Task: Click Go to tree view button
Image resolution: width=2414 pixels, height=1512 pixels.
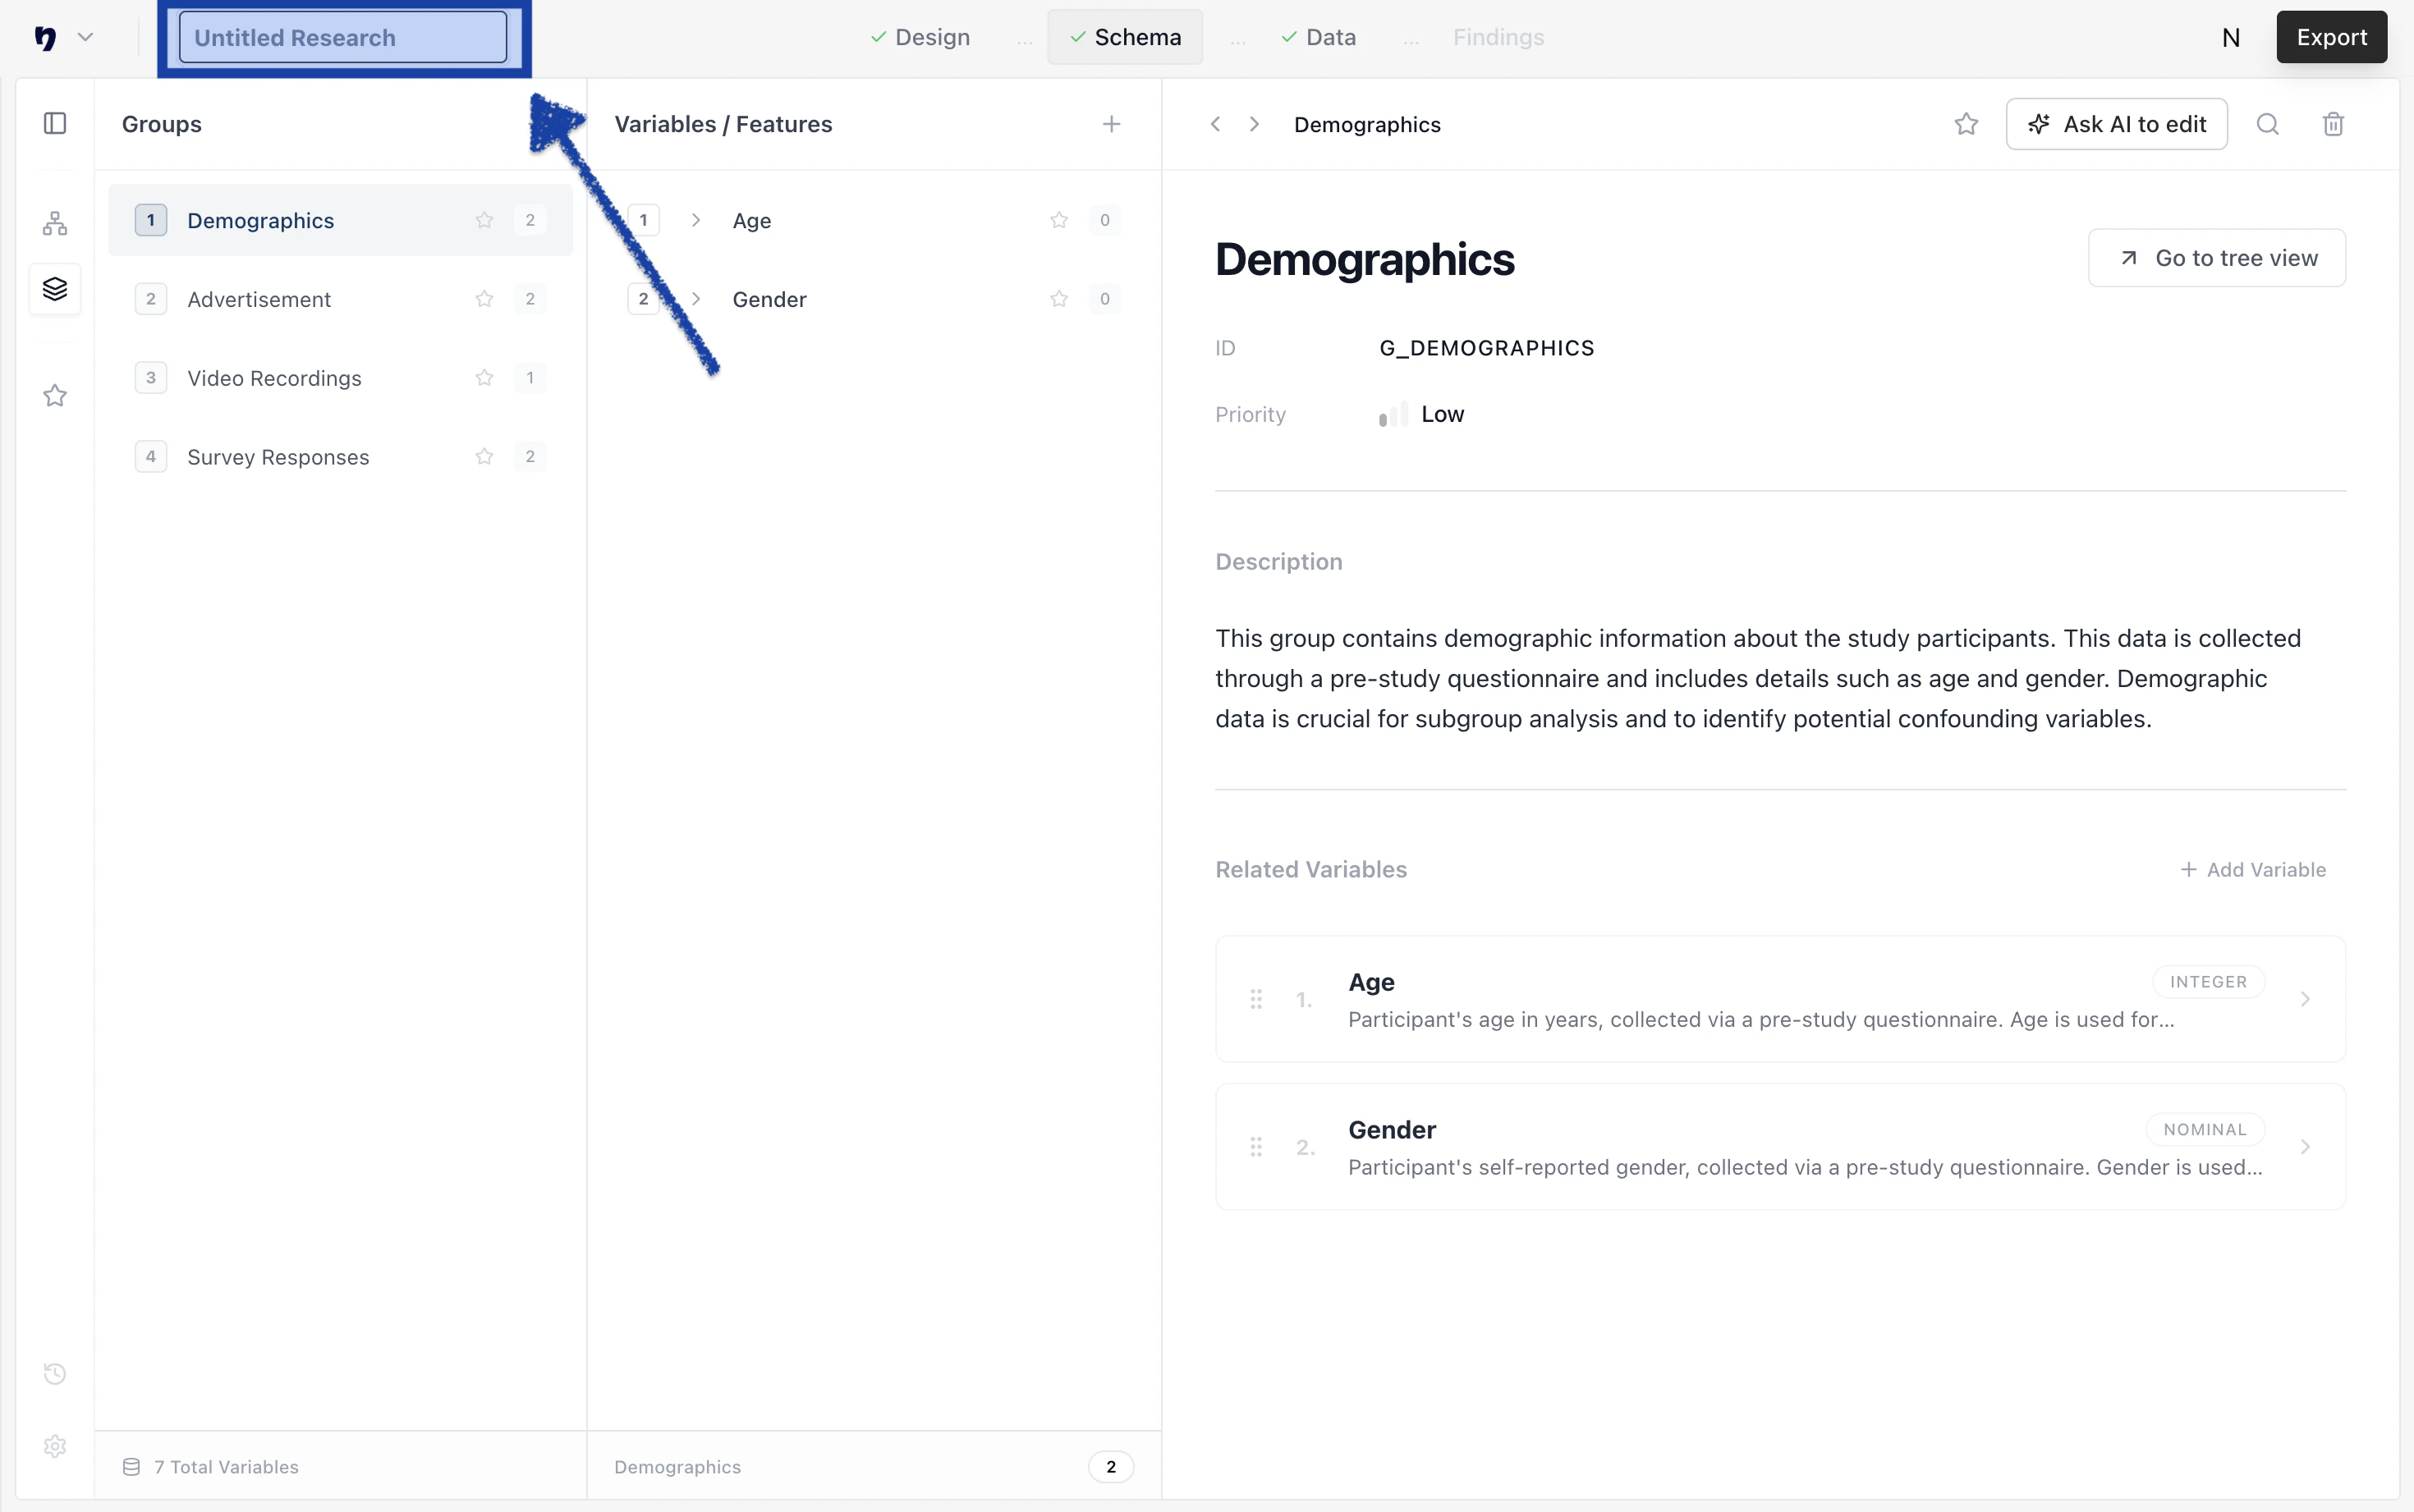Action: pyautogui.click(x=2216, y=258)
